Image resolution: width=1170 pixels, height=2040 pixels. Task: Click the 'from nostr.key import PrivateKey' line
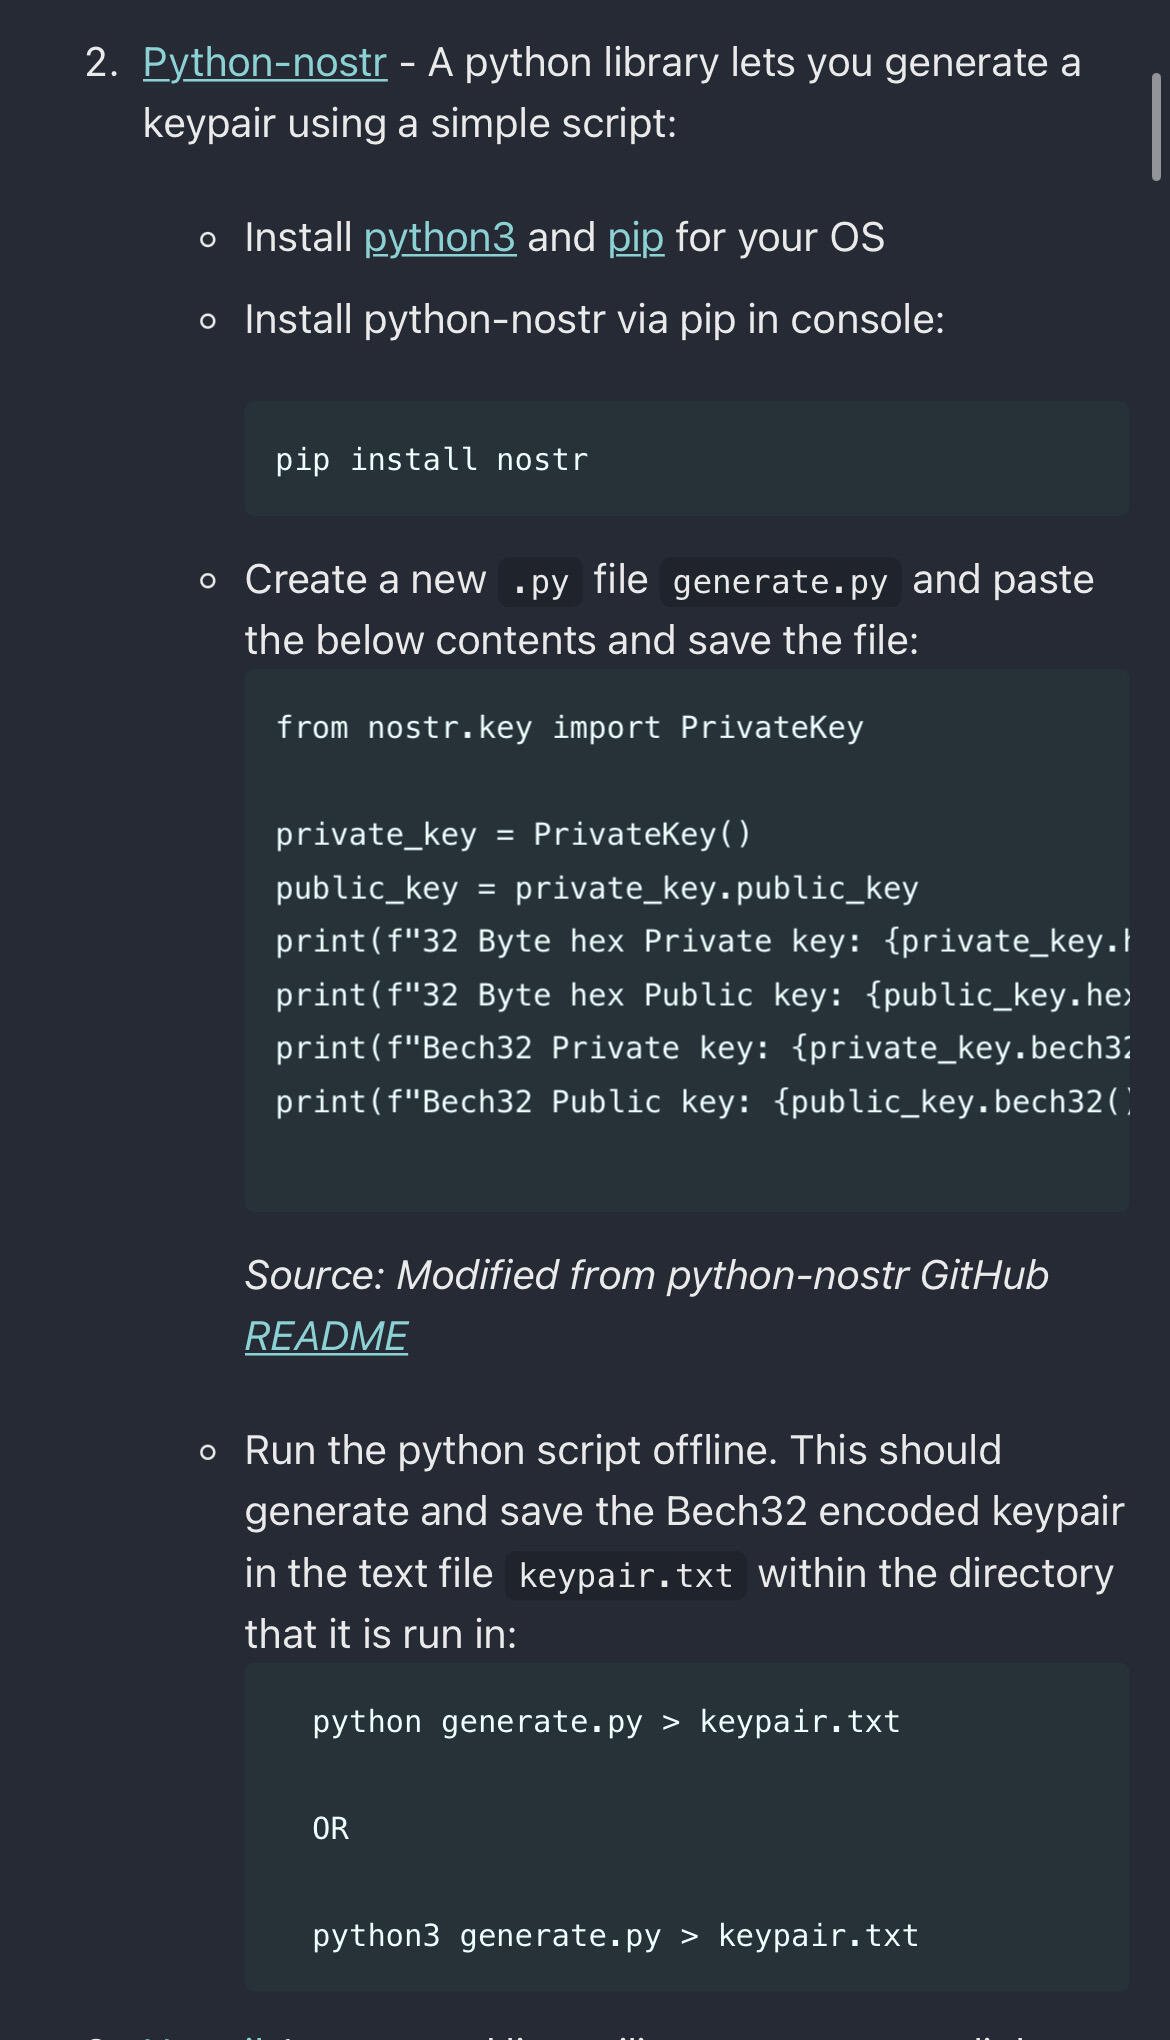[570, 727]
